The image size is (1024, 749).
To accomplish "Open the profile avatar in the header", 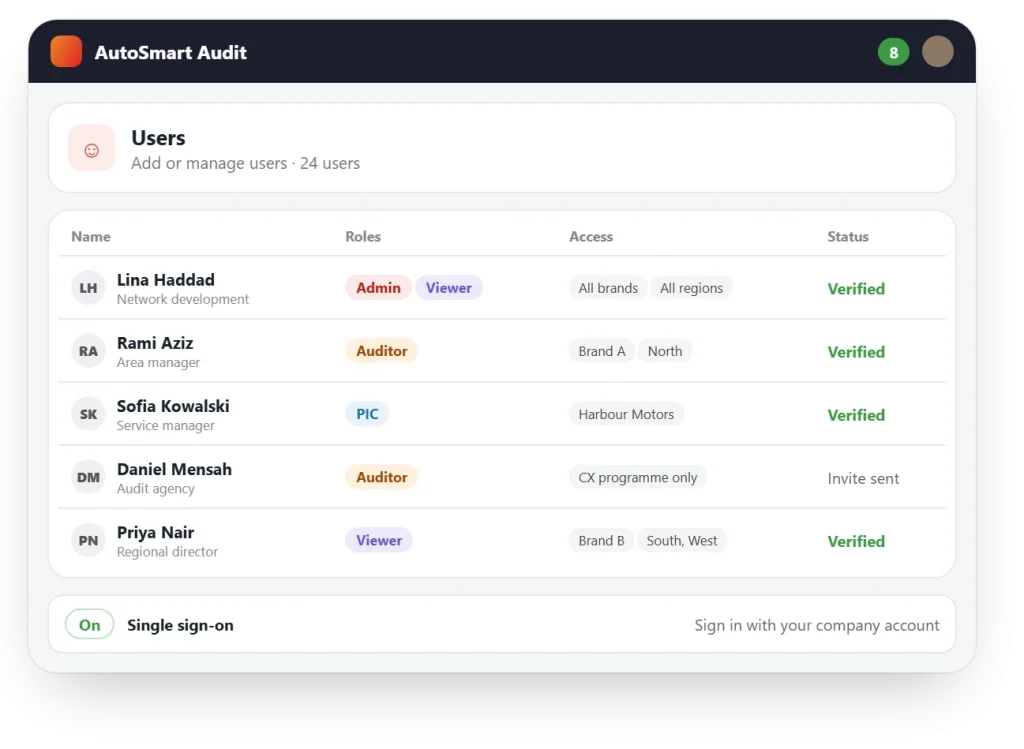I will pos(938,52).
